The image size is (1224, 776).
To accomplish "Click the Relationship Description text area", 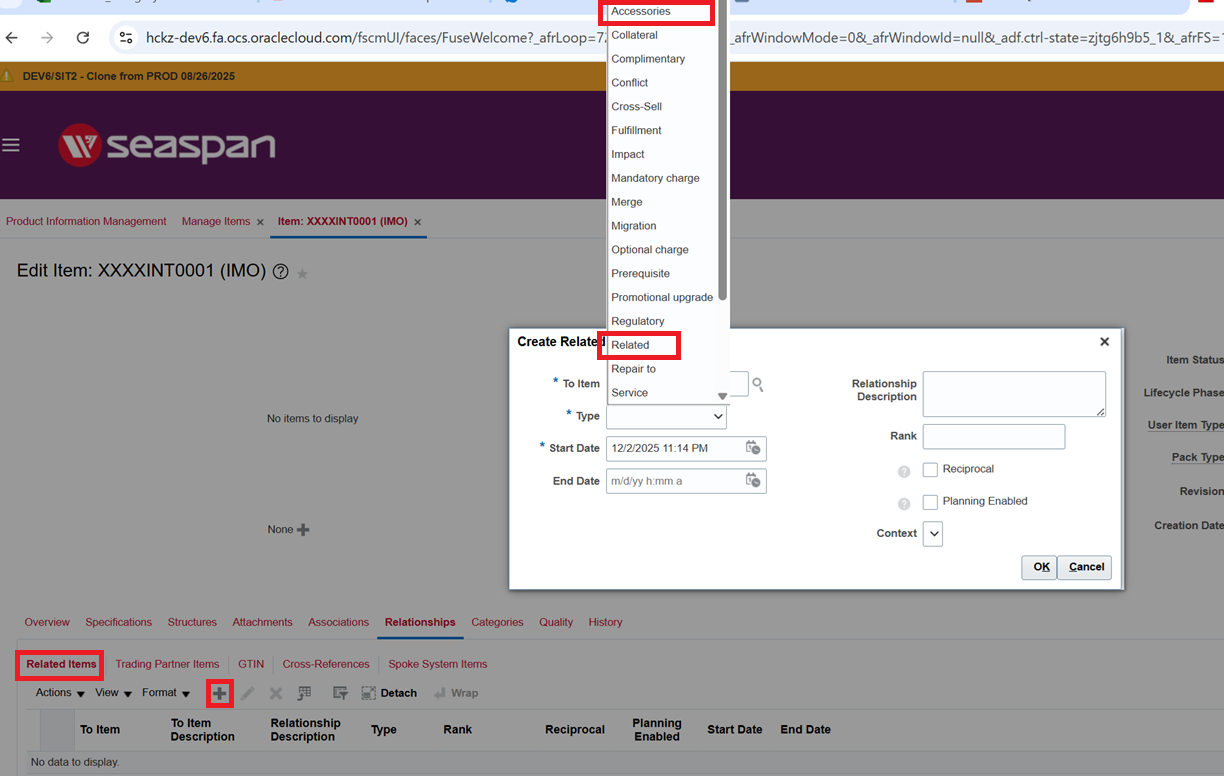I will click(x=1014, y=394).
